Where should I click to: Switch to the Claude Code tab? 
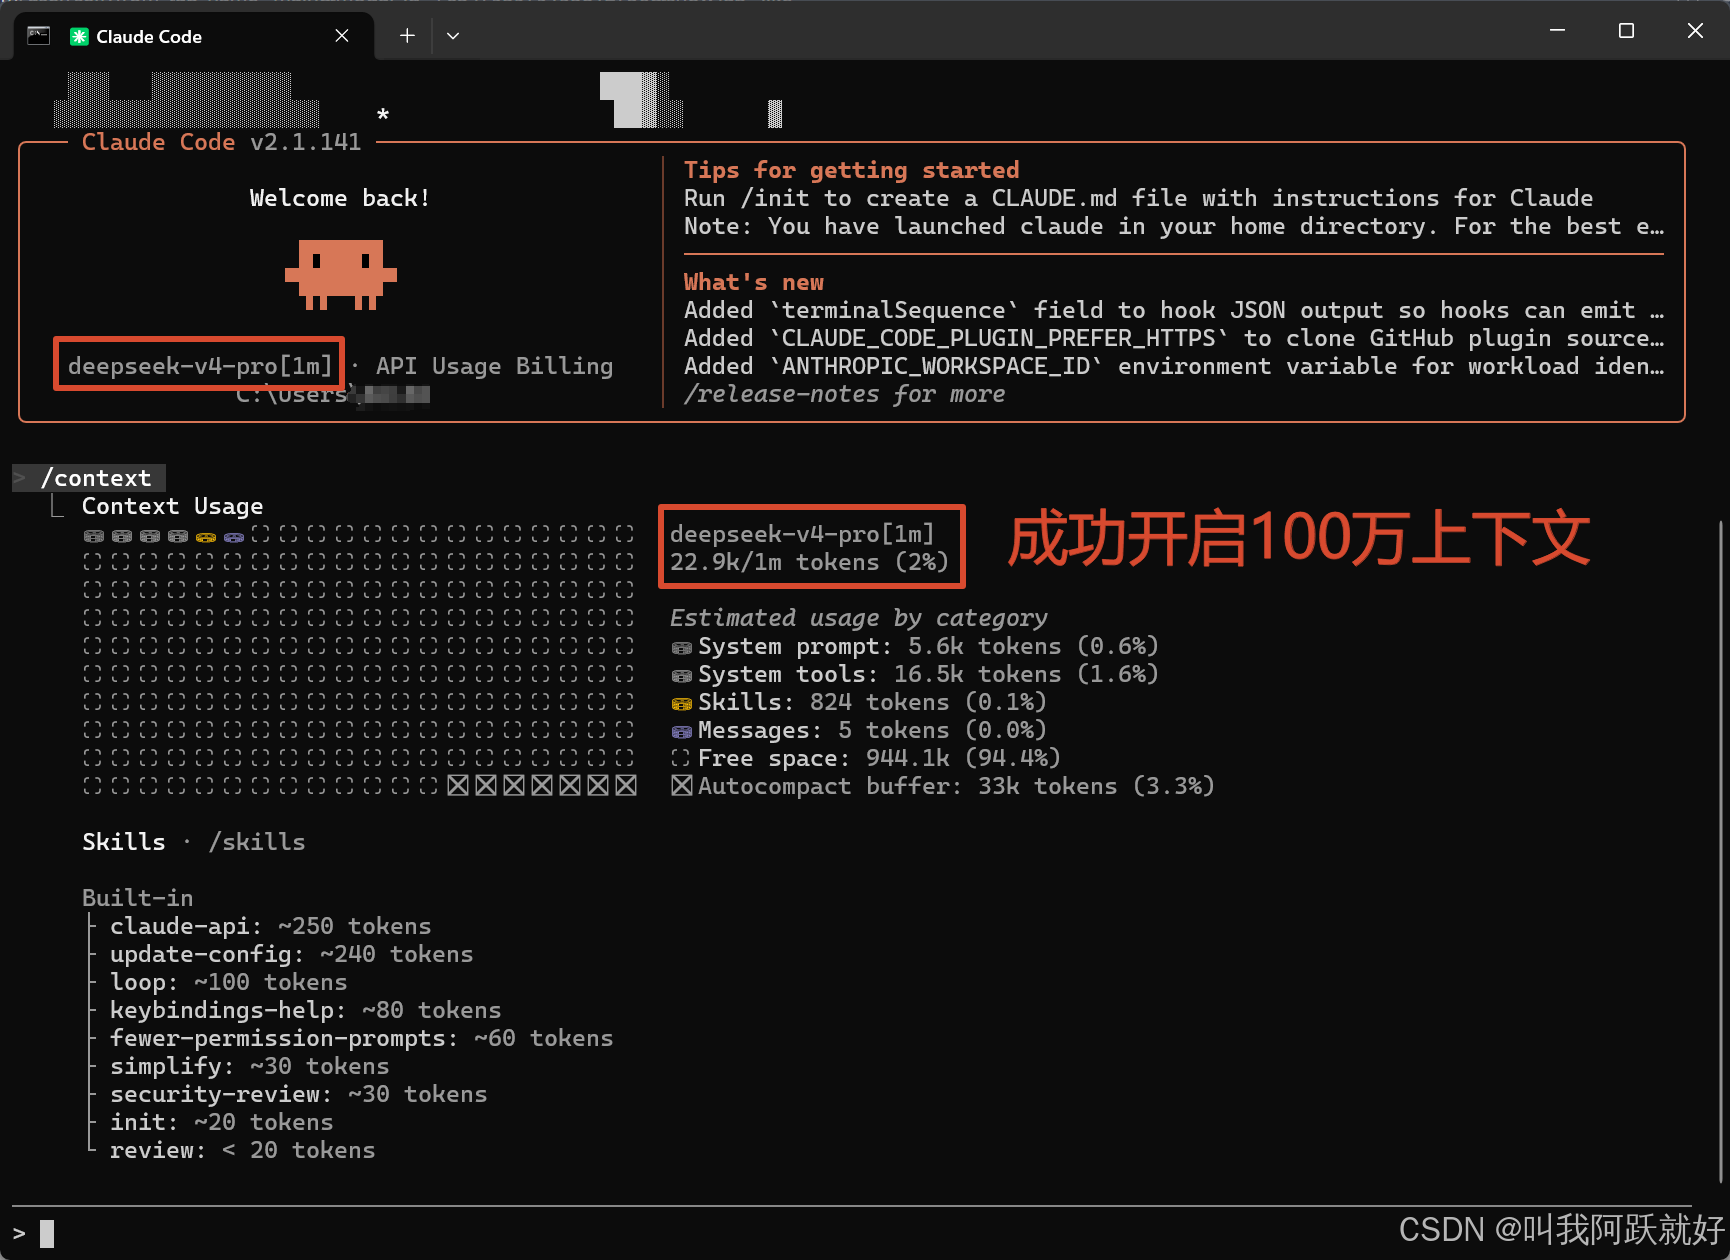point(193,36)
